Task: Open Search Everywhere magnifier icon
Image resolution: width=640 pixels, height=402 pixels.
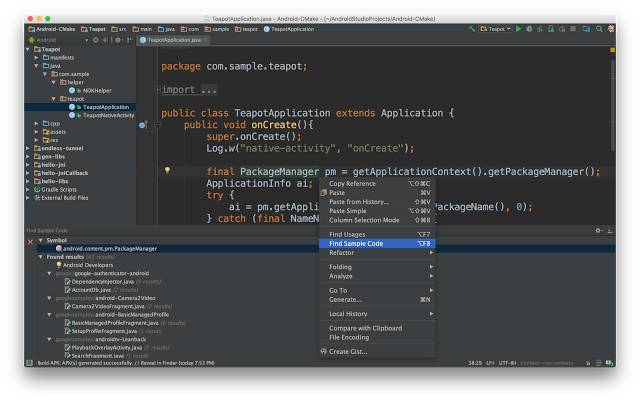Action: [x=599, y=29]
